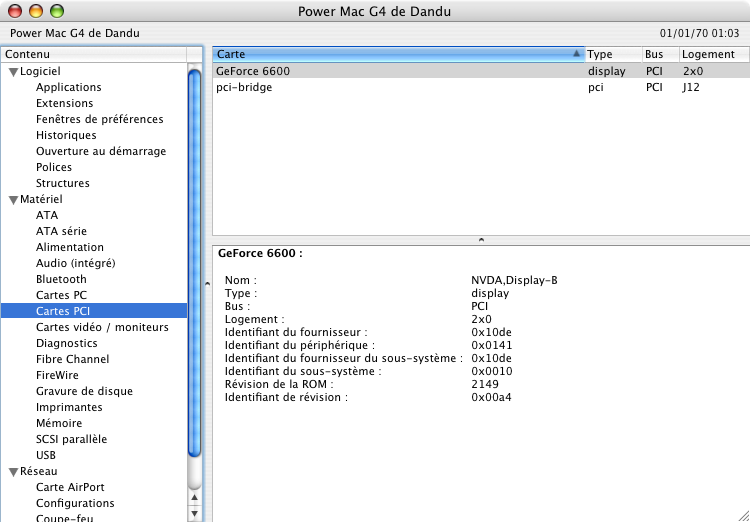Click the green zoom window button
This screenshot has width=750, height=522.
point(56,12)
